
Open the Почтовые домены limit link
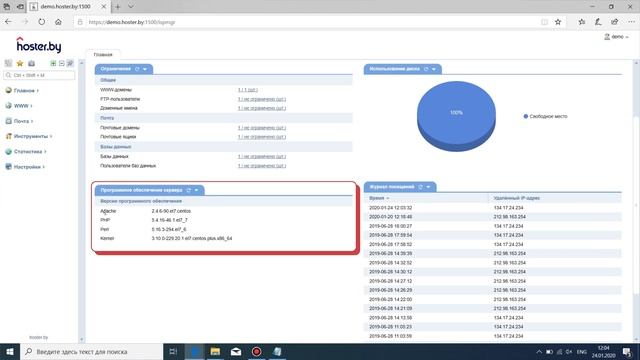click(262, 128)
